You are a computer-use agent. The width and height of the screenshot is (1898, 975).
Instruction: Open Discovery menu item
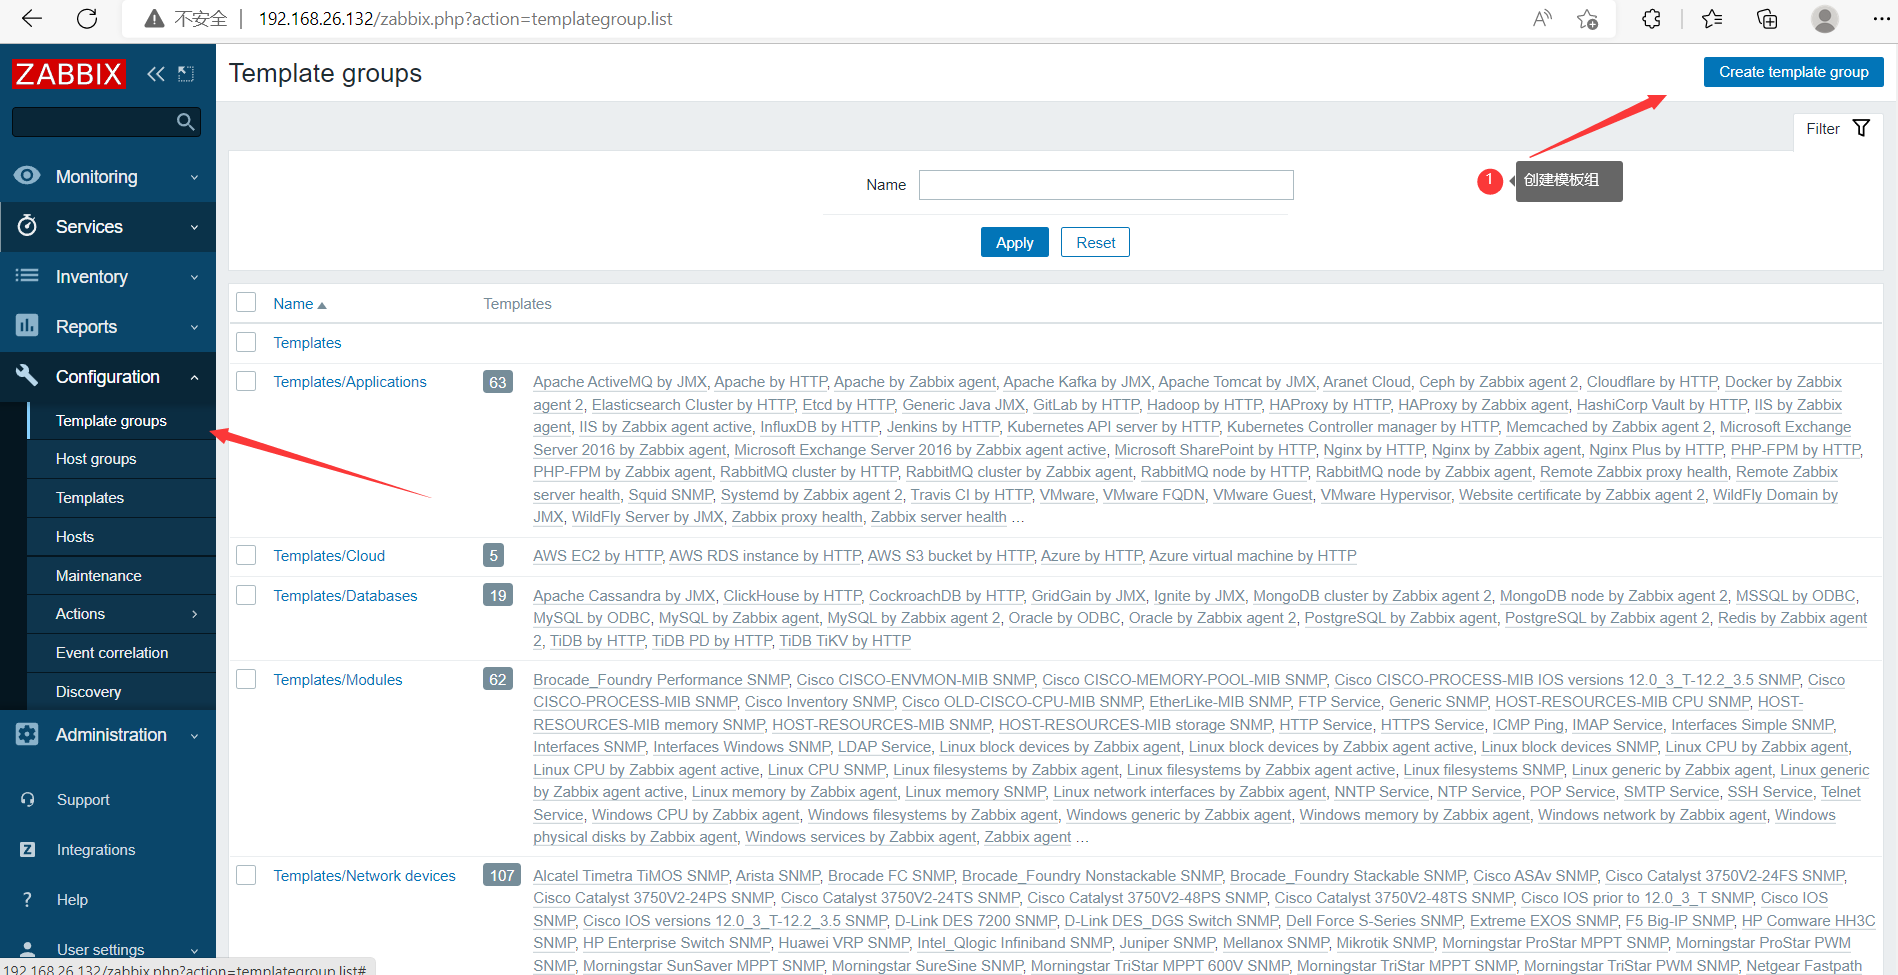tap(88, 692)
